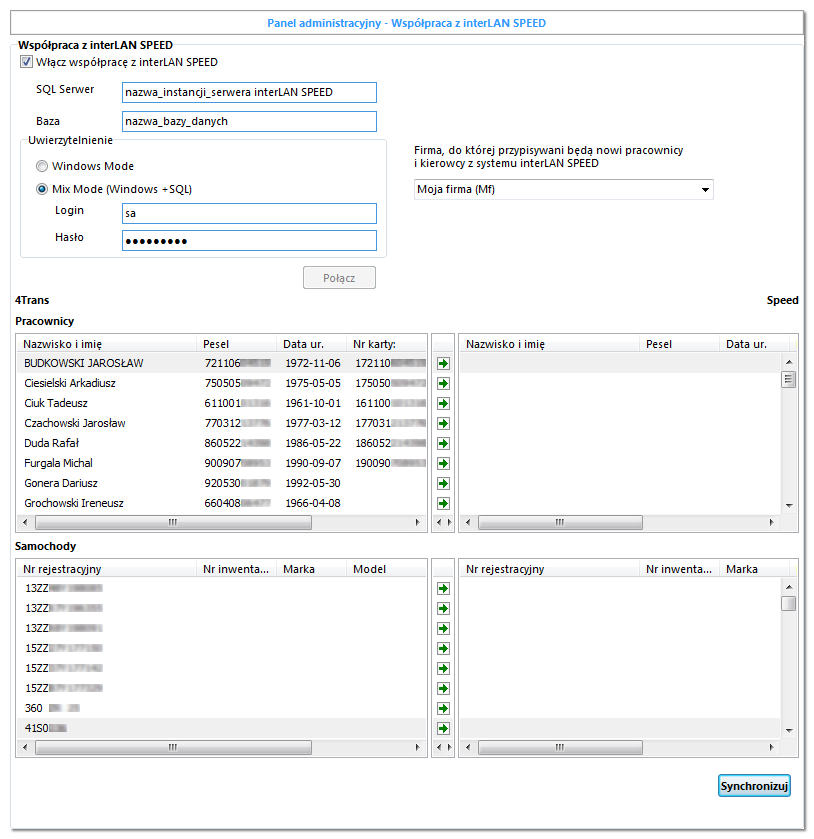Click Marka header in Speed cars list
The height and width of the screenshot is (839, 814).
point(754,569)
